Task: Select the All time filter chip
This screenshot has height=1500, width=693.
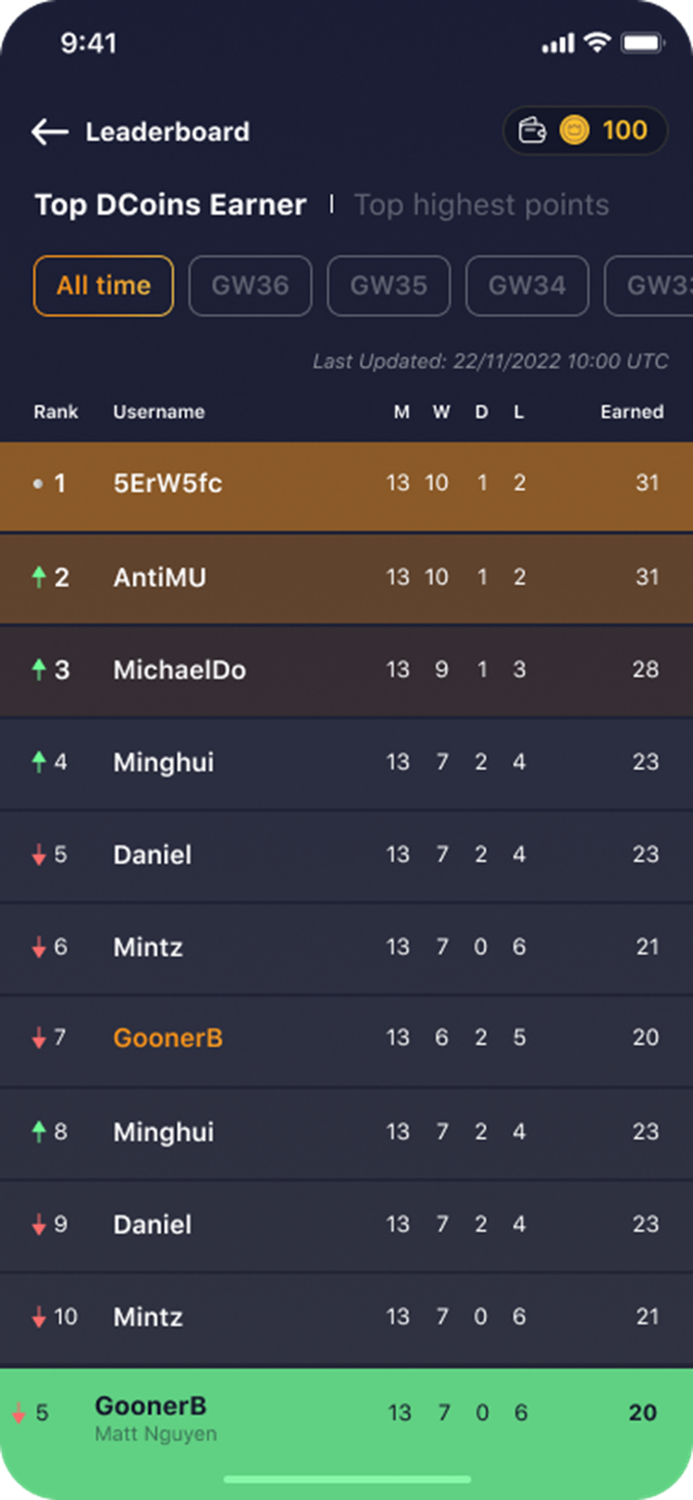Action: tap(103, 286)
